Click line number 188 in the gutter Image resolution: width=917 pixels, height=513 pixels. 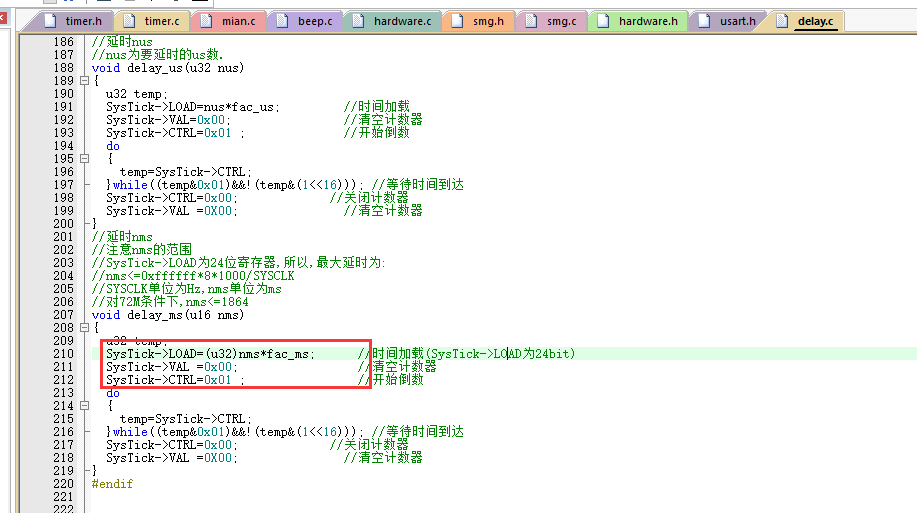tap(64, 68)
